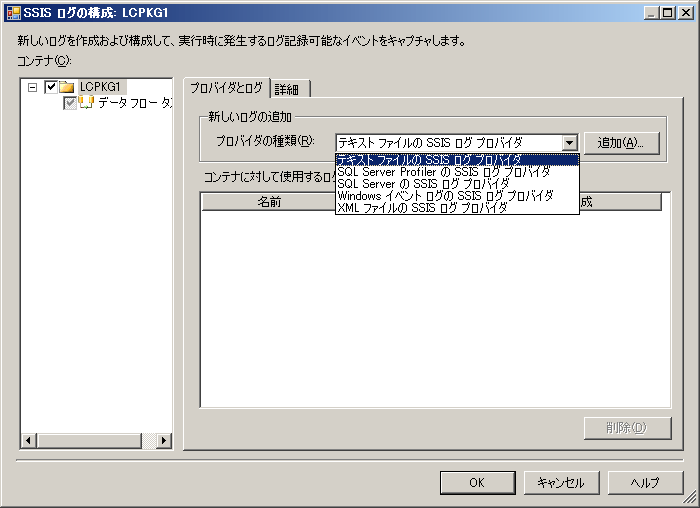The image size is (700, 508).
Task: Close the SSIS ログの構成 dialog
Action: 685,12
